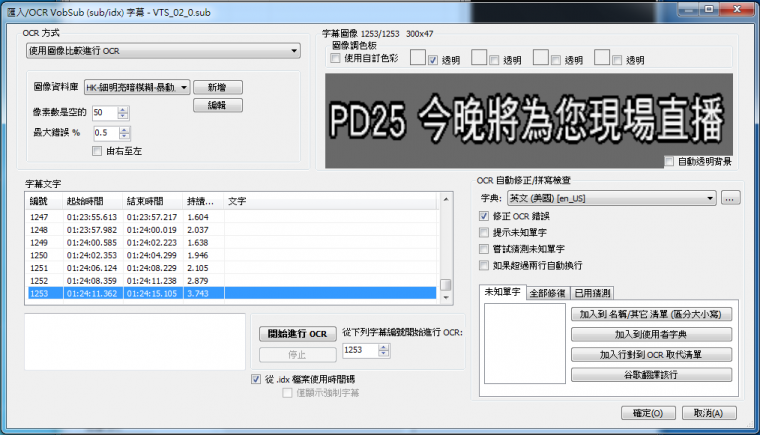Select subtitle row 1249
The image size is (760, 435).
tap(232, 242)
